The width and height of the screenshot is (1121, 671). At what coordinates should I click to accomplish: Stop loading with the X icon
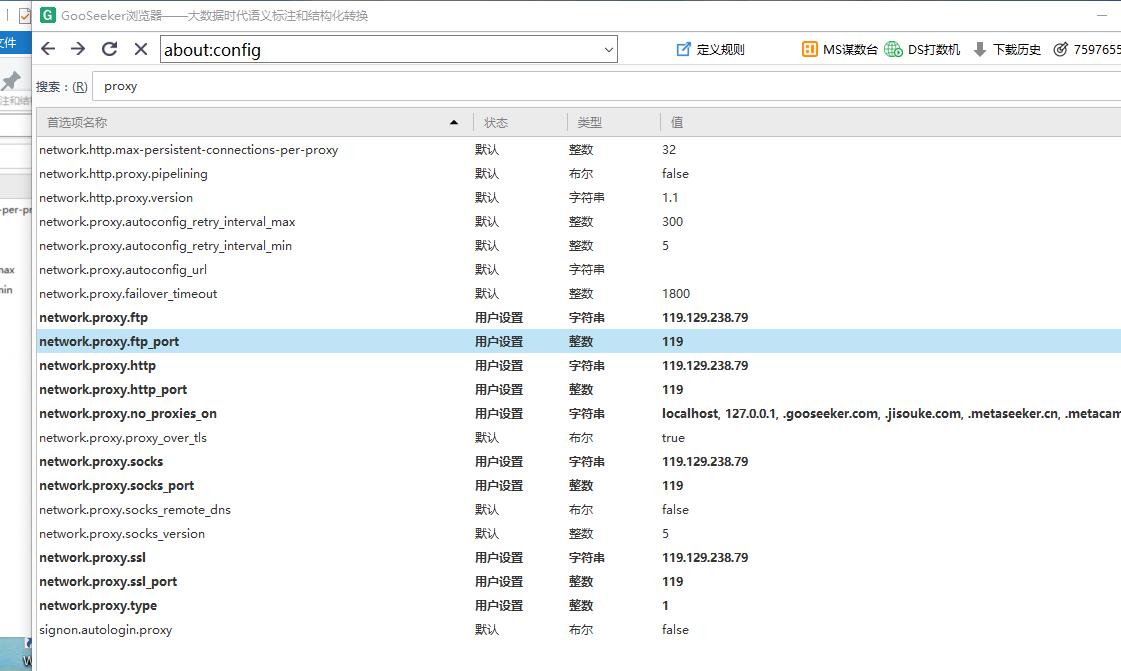(x=141, y=49)
